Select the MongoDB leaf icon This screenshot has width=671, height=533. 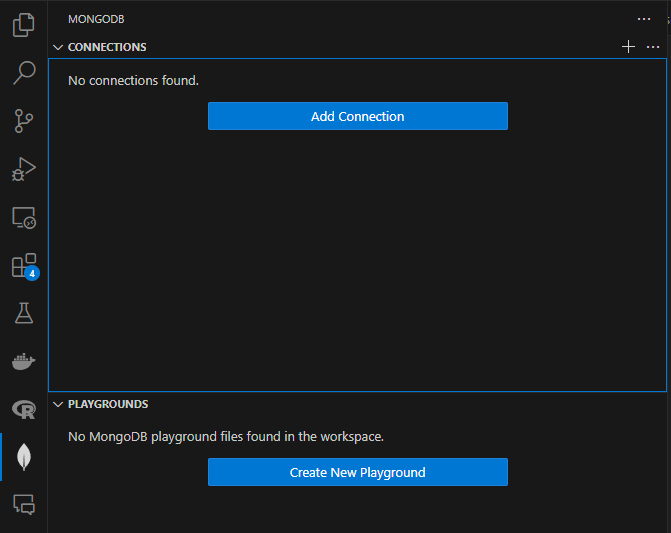(24, 457)
